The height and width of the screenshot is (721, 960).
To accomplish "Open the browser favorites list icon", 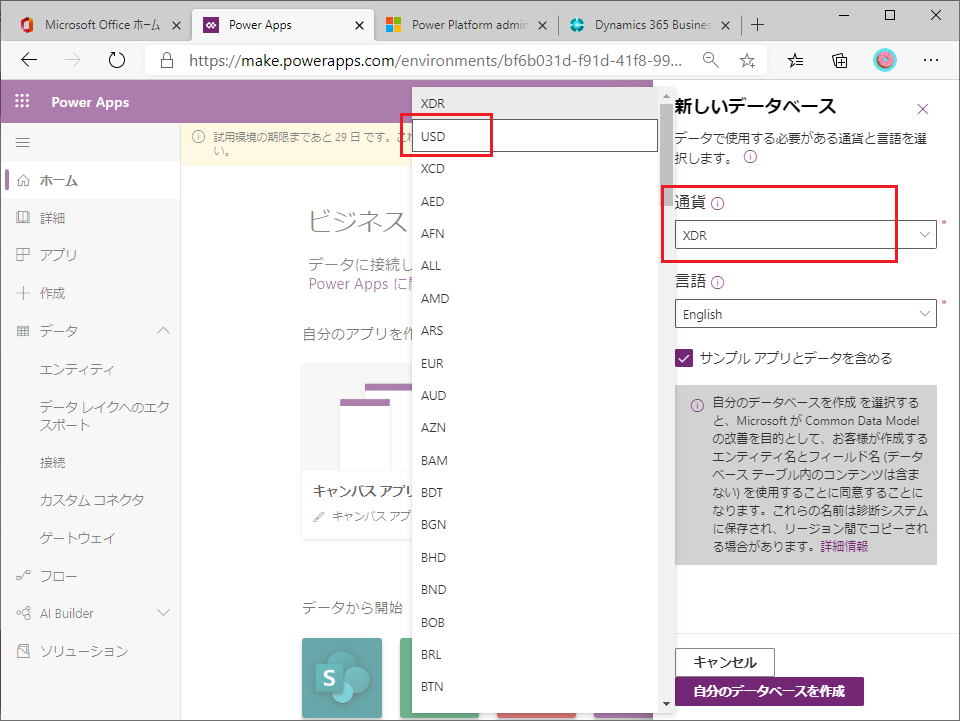I will (x=795, y=60).
